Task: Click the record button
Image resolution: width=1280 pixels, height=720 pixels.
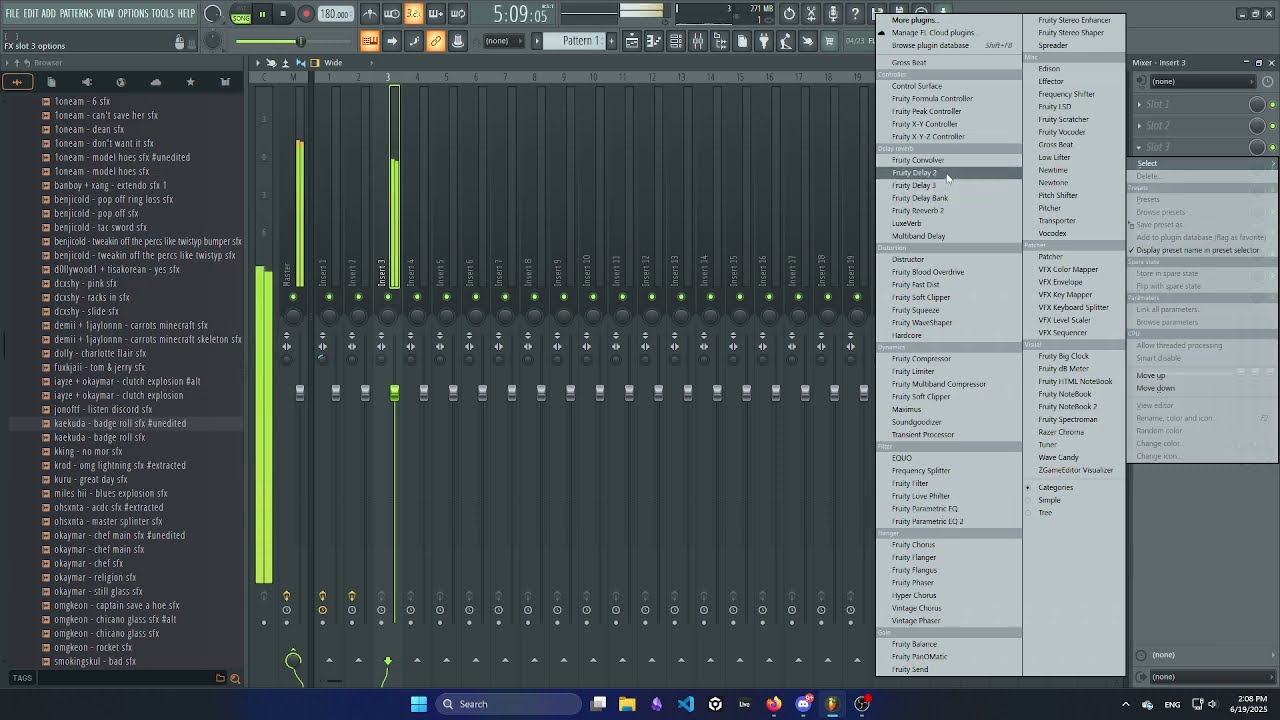Action: click(x=306, y=14)
